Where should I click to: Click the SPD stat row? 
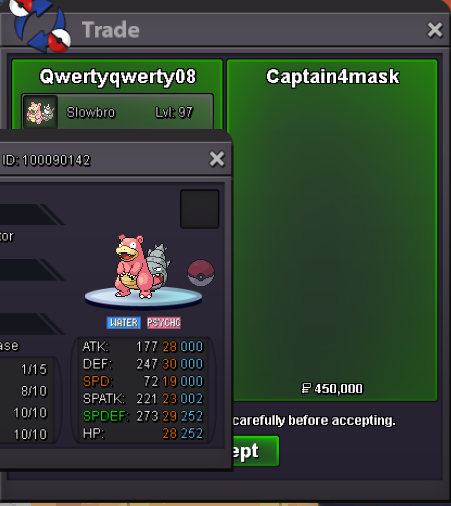[x=143, y=381]
